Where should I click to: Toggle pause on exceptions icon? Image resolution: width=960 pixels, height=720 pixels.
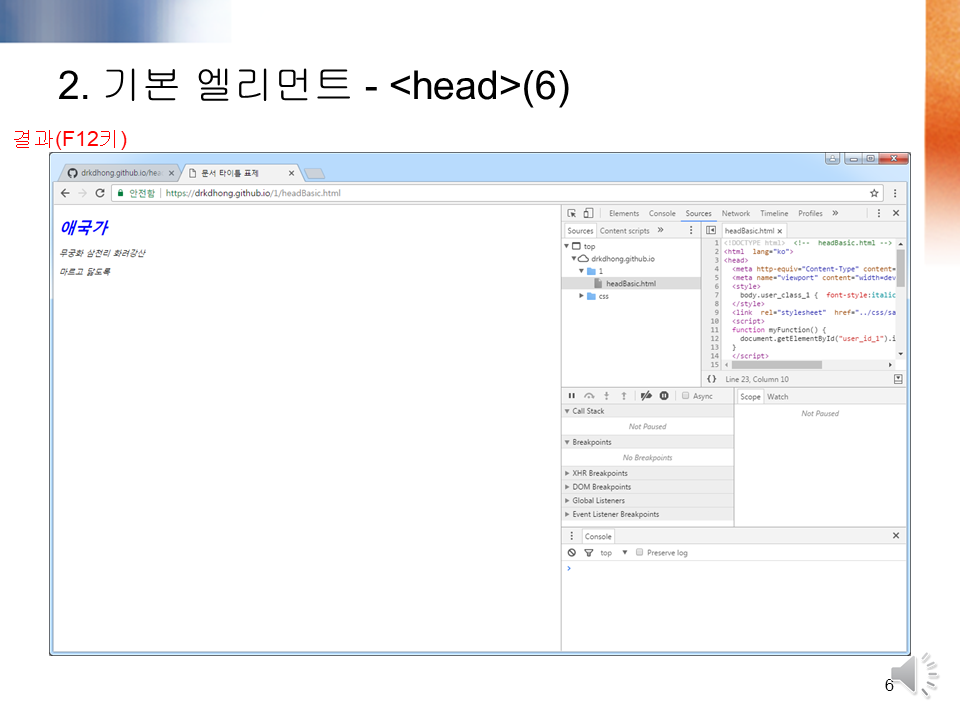(x=664, y=396)
